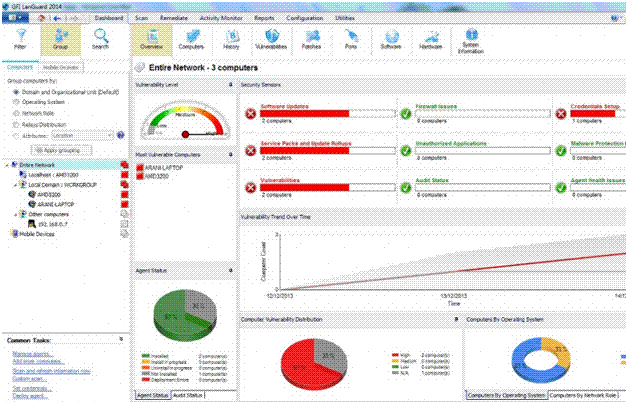Click Custom scan link
628x404 pixels.
pos(28,378)
